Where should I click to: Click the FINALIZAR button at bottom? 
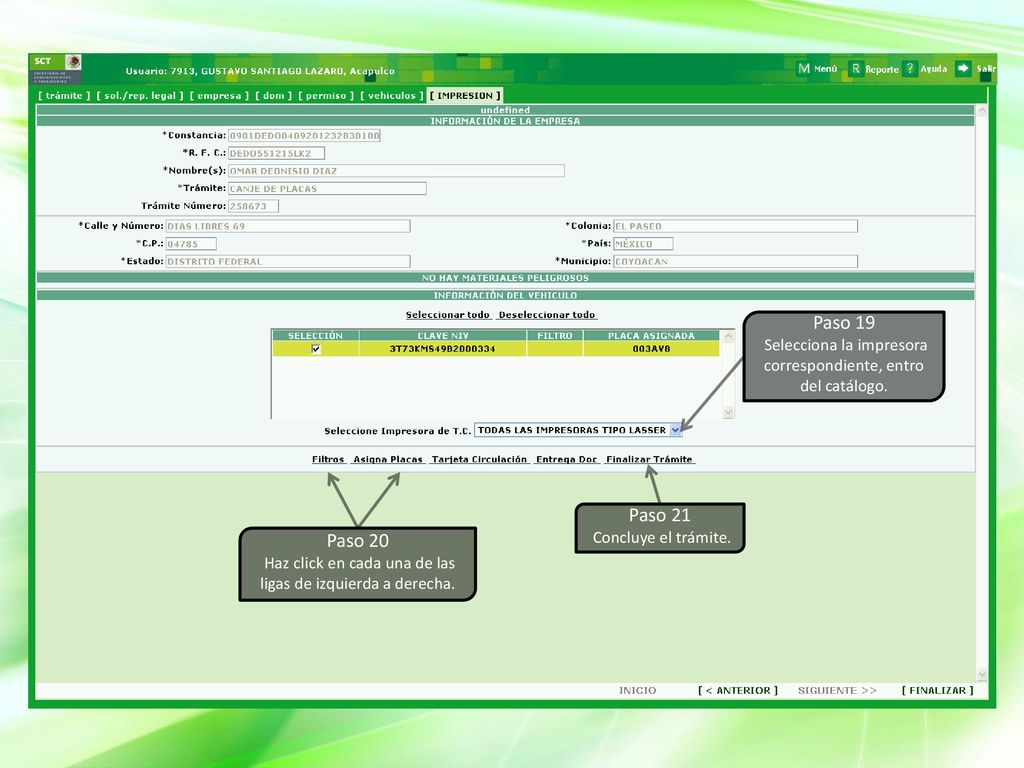click(938, 690)
